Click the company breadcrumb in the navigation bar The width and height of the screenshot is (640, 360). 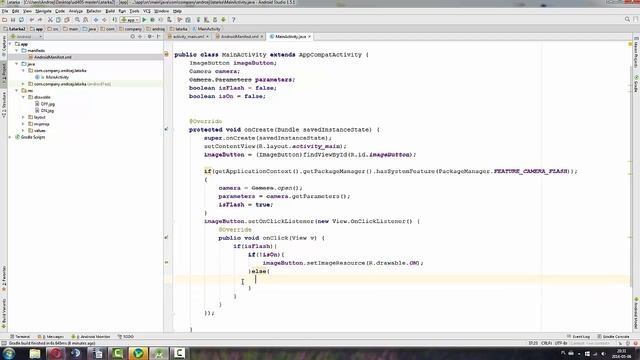click(130, 29)
